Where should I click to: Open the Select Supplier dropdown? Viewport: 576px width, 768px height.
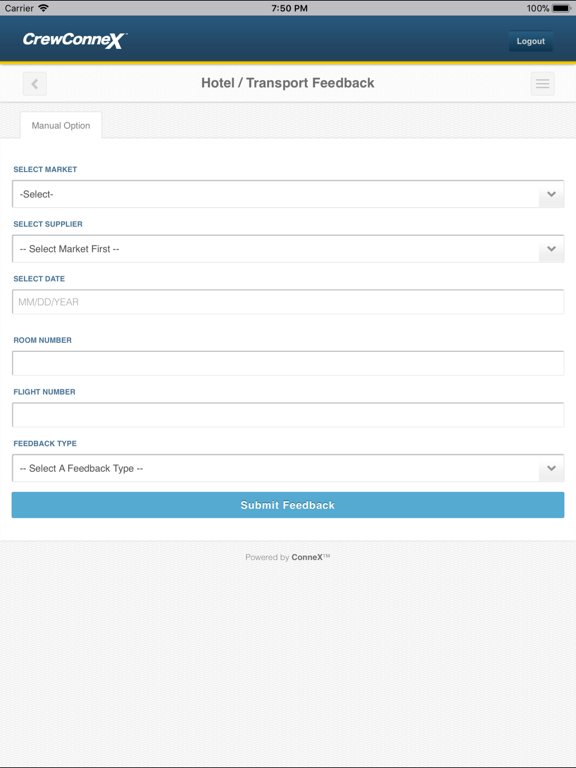coord(288,249)
